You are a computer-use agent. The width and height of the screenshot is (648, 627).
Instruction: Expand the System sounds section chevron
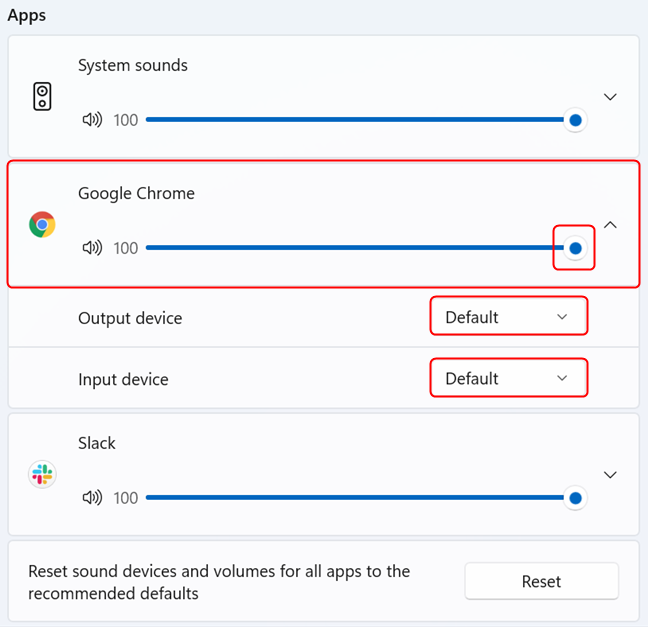[610, 97]
